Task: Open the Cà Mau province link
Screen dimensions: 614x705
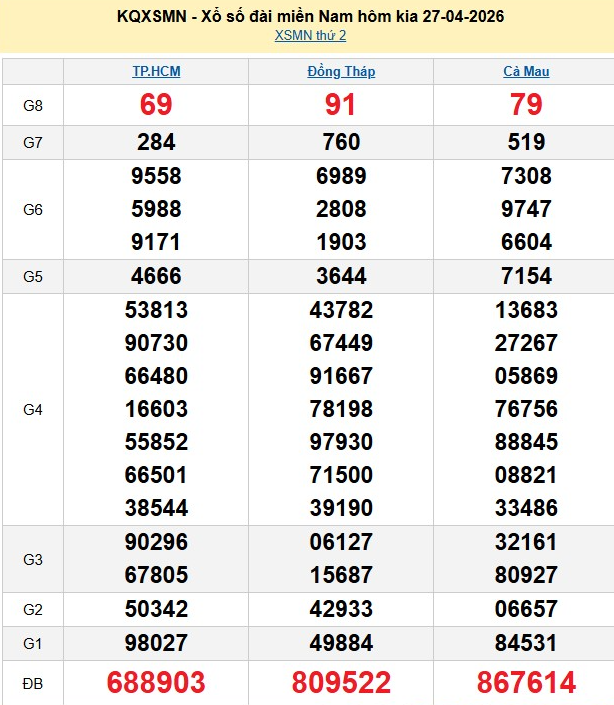Action: pyautogui.click(x=526, y=72)
